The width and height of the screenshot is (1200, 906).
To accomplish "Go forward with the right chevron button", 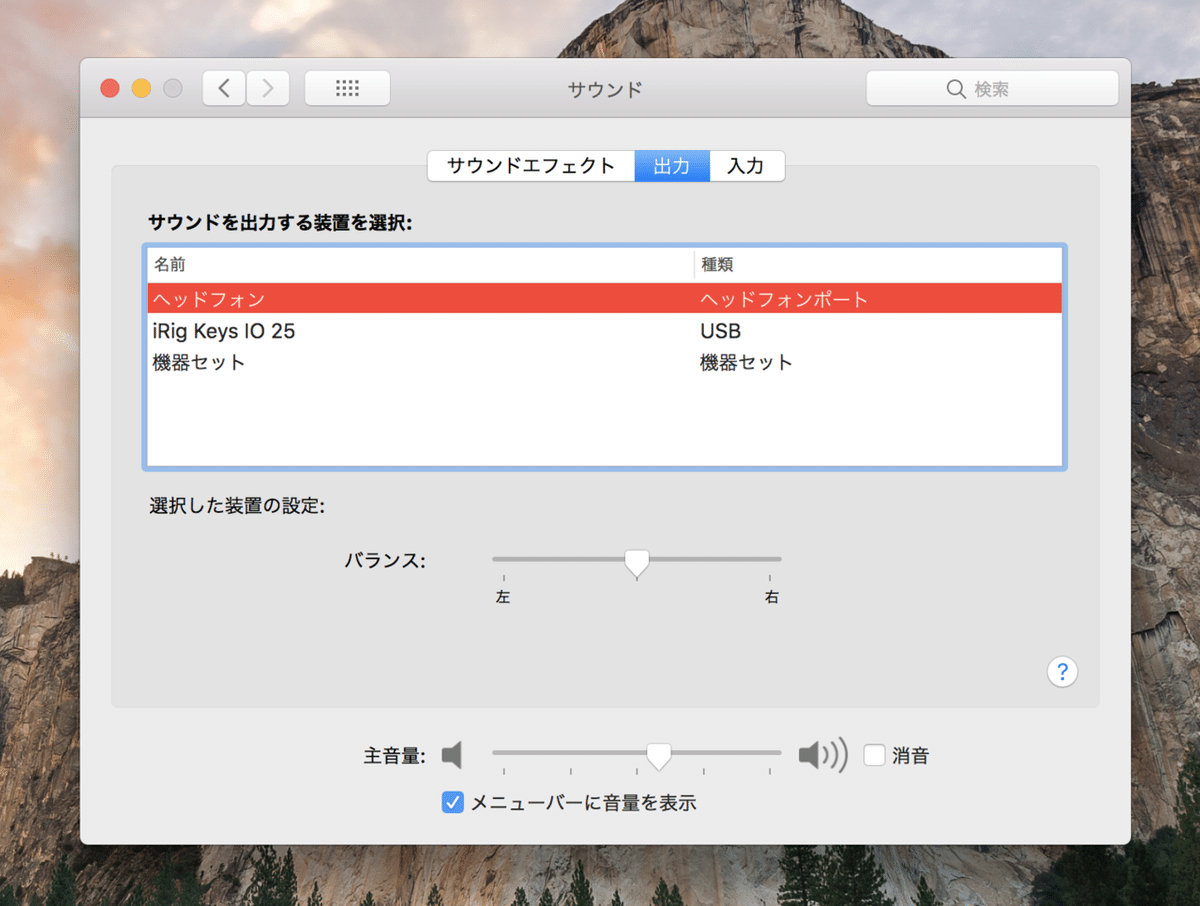I will 268,88.
